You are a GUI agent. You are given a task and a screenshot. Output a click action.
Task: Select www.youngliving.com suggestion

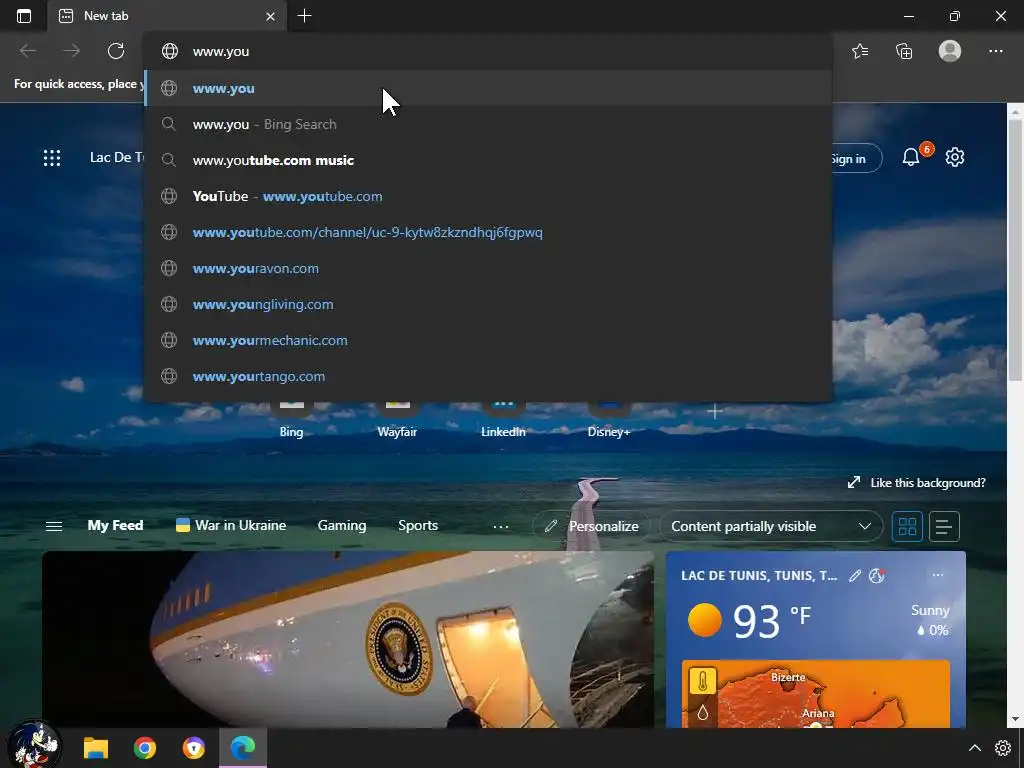tap(487, 304)
